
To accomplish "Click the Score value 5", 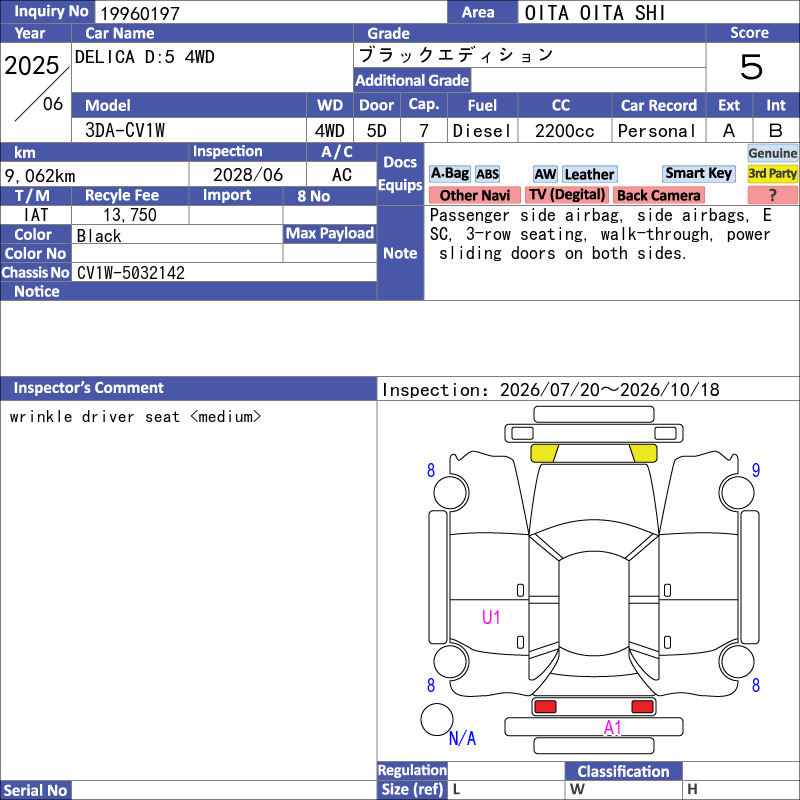I will pos(752,67).
